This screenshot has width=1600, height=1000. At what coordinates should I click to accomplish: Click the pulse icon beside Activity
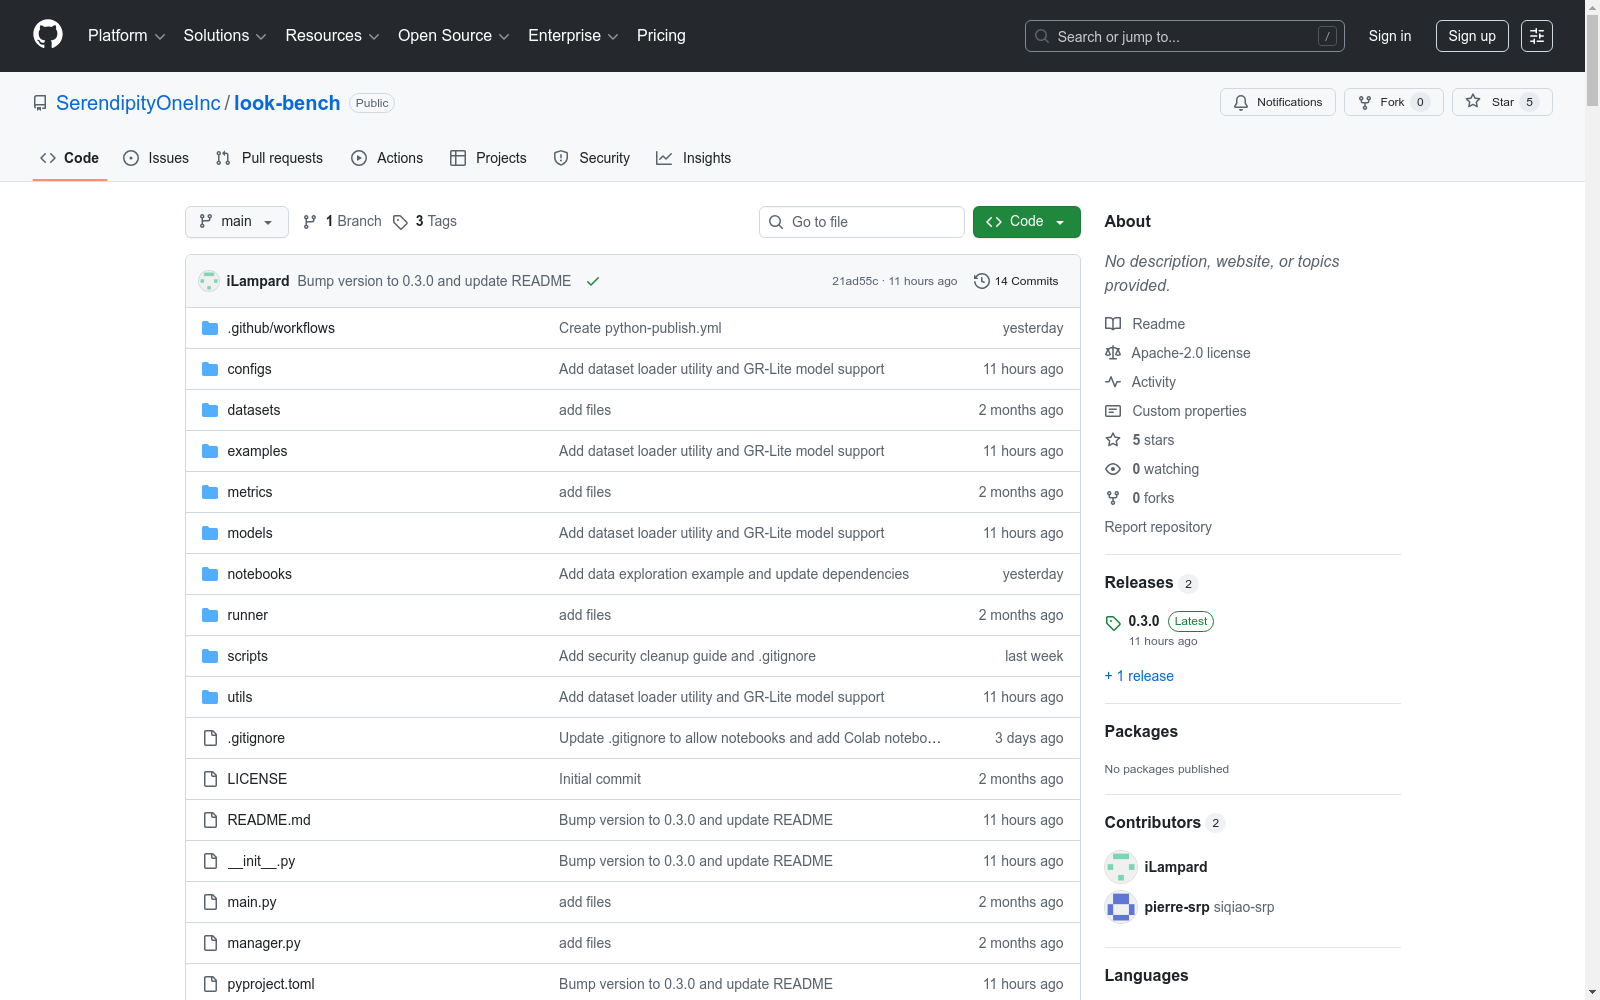[x=1113, y=382]
